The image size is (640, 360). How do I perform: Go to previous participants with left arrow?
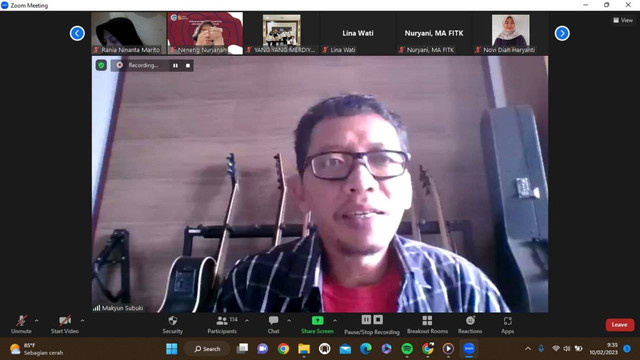point(77,33)
